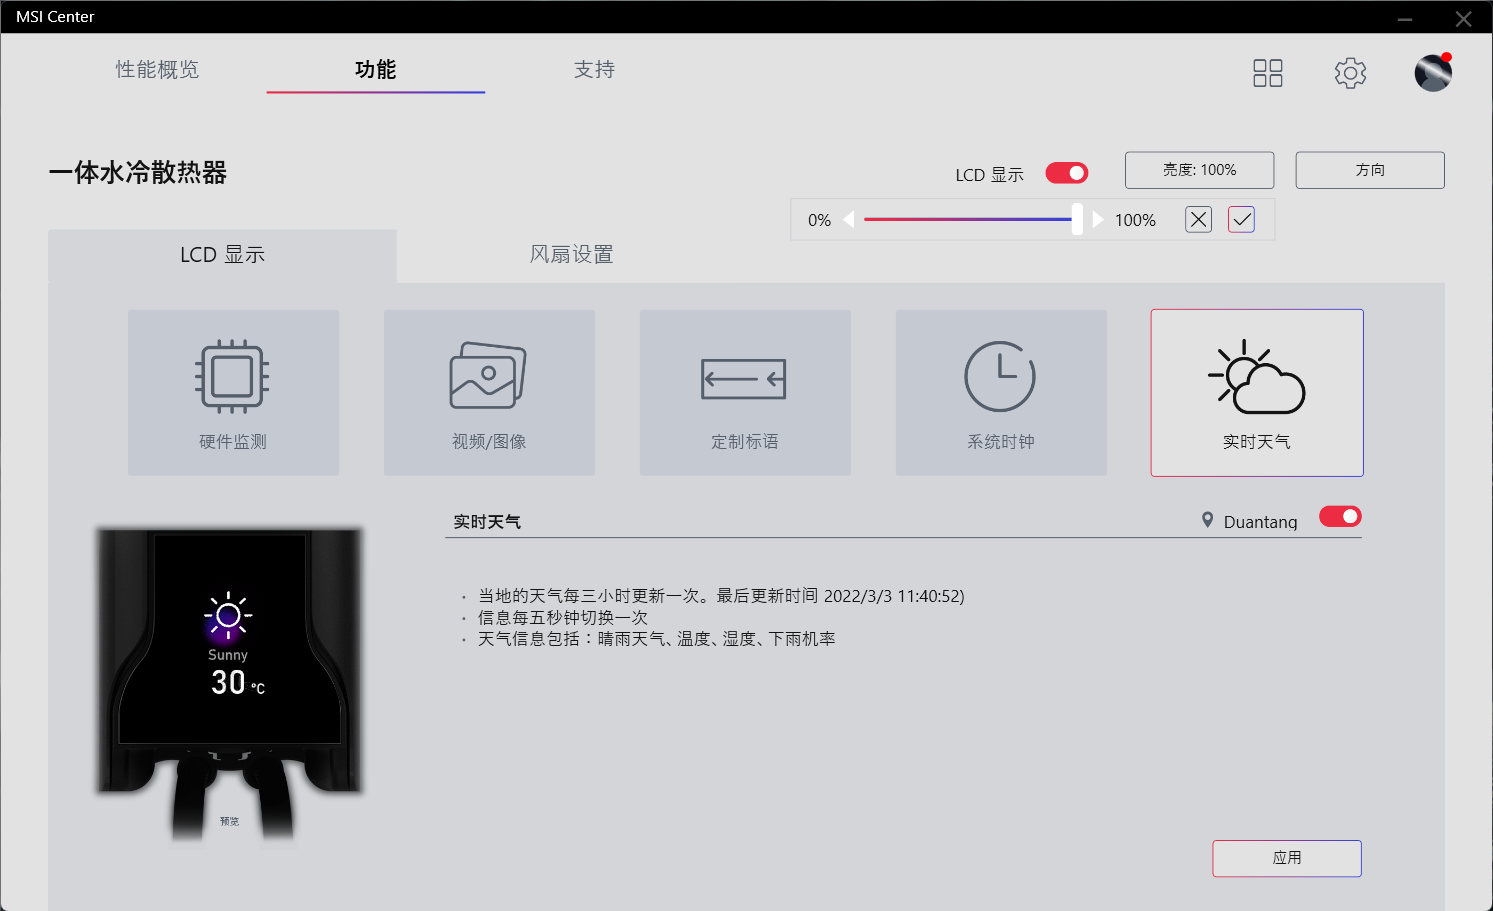Toggle the LCD 显示 switch off
This screenshot has height=911, width=1493.
(x=1066, y=172)
